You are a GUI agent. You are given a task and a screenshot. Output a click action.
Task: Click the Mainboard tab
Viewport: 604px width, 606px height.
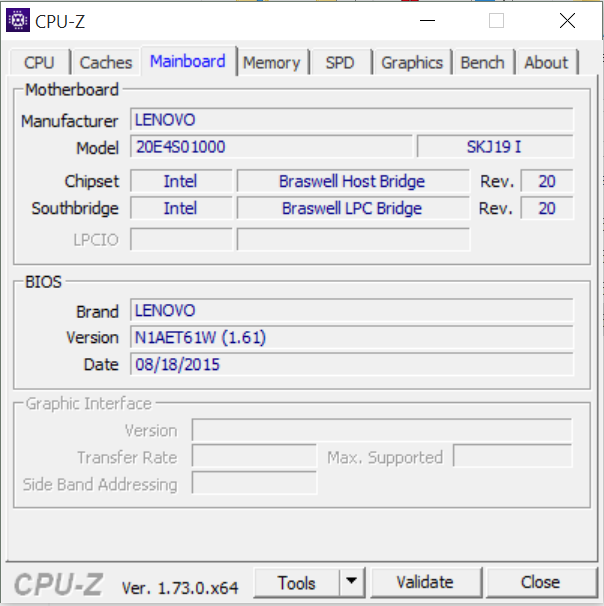pyautogui.click(x=188, y=61)
